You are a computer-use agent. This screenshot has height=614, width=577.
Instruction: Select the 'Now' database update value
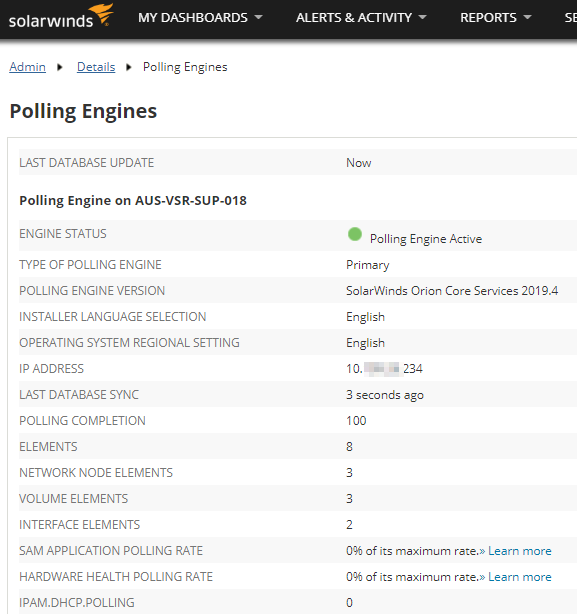click(x=359, y=163)
